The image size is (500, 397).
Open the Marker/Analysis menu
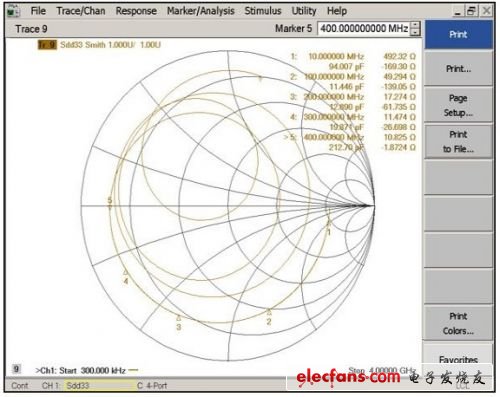[x=201, y=11]
